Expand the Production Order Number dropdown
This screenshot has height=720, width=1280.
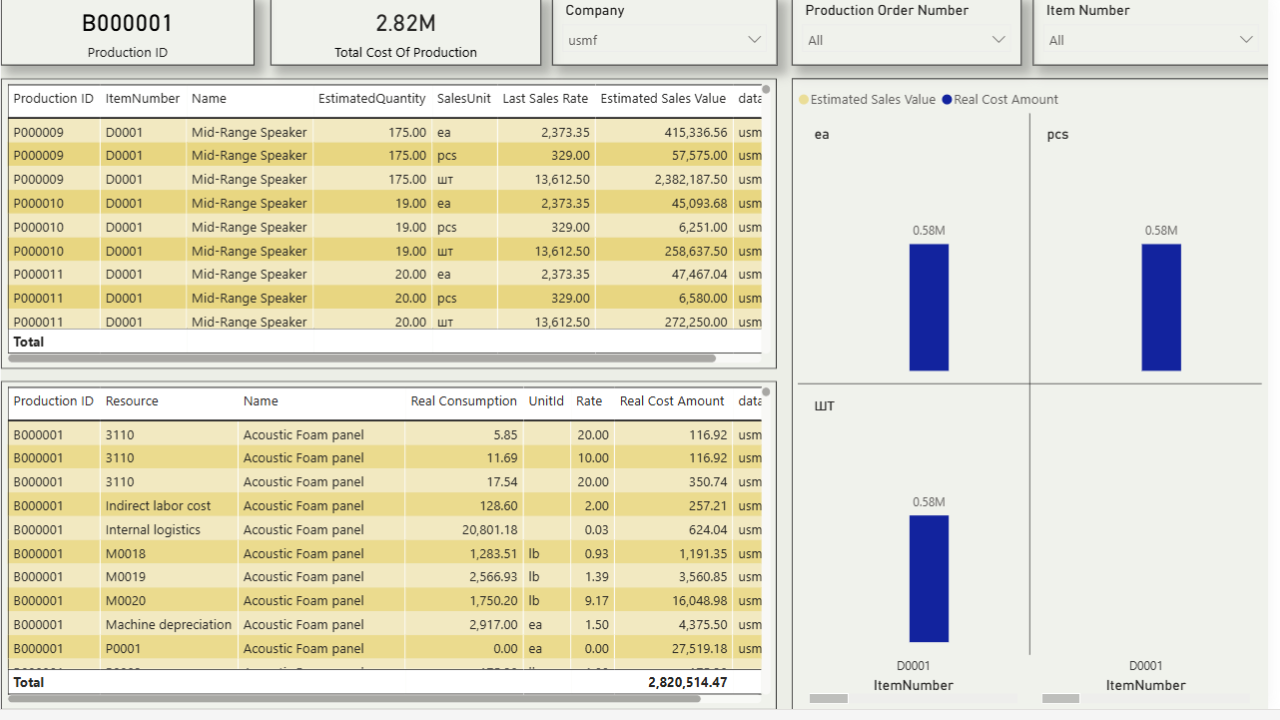[x=907, y=40]
